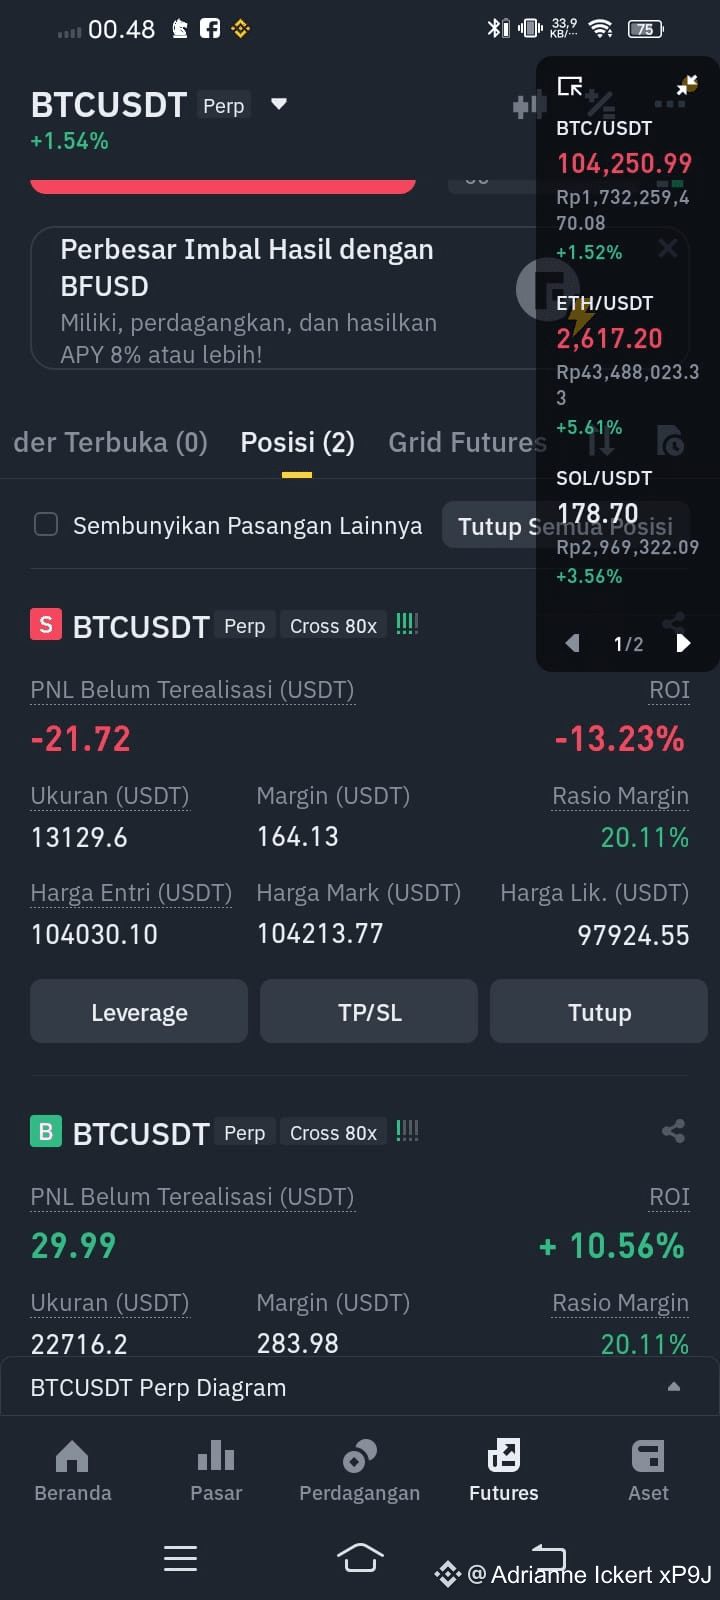Click Tutup button to close short

(599, 1012)
